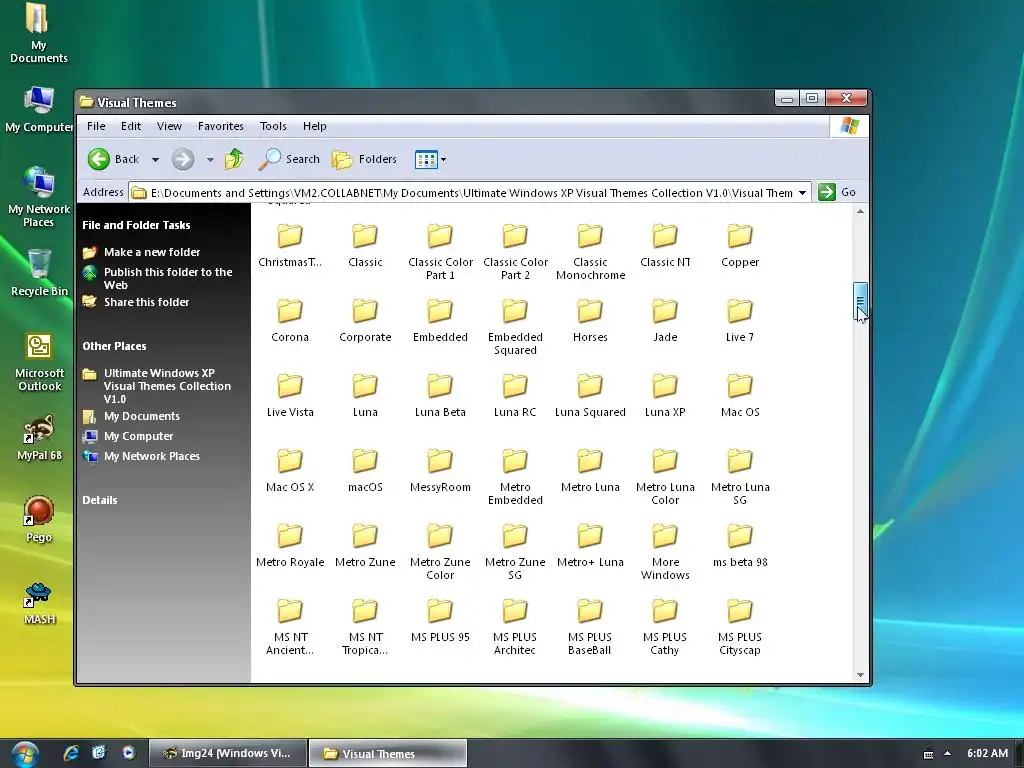Collapse the Other Places section
This screenshot has width=1024, height=768.
pos(114,346)
